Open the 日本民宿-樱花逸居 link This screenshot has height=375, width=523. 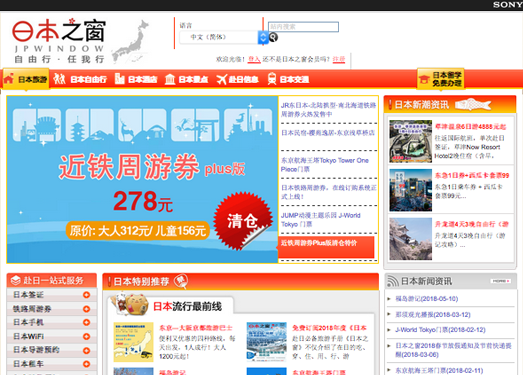click(x=328, y=133)
